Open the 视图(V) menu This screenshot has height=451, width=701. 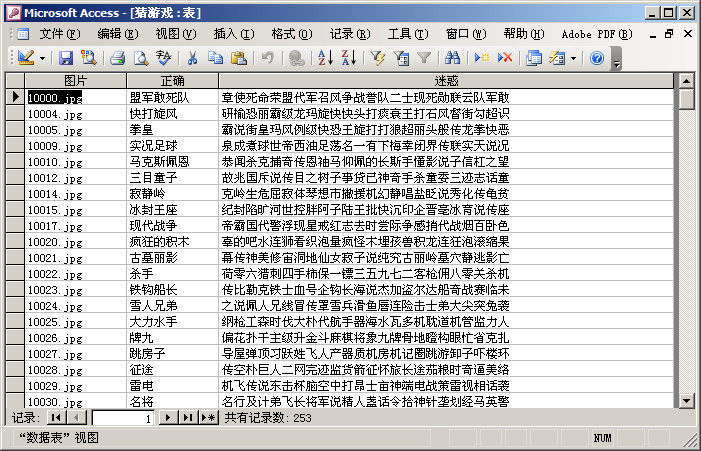point(176,34)
